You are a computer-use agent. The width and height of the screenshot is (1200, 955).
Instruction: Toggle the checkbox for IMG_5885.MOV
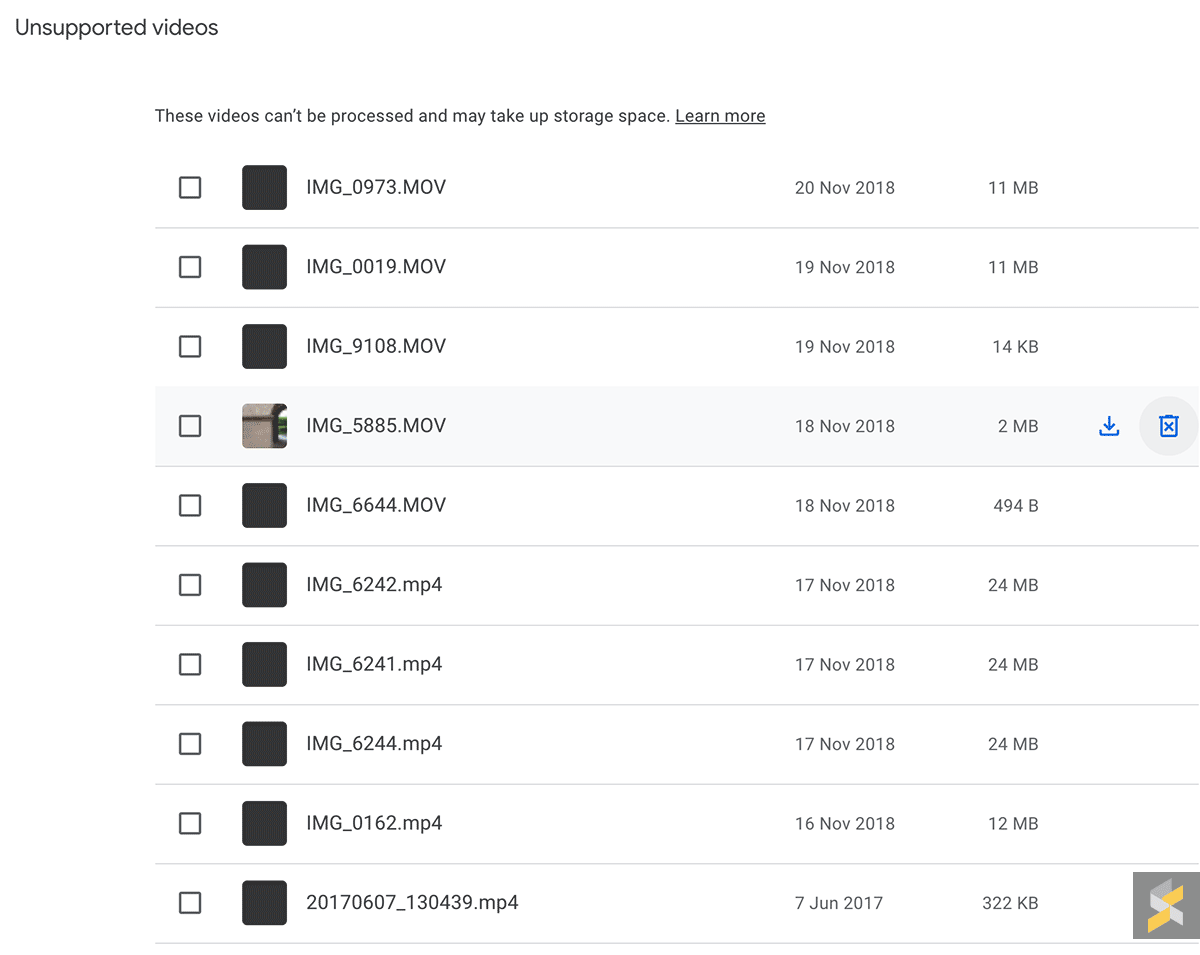pos(190,426)
